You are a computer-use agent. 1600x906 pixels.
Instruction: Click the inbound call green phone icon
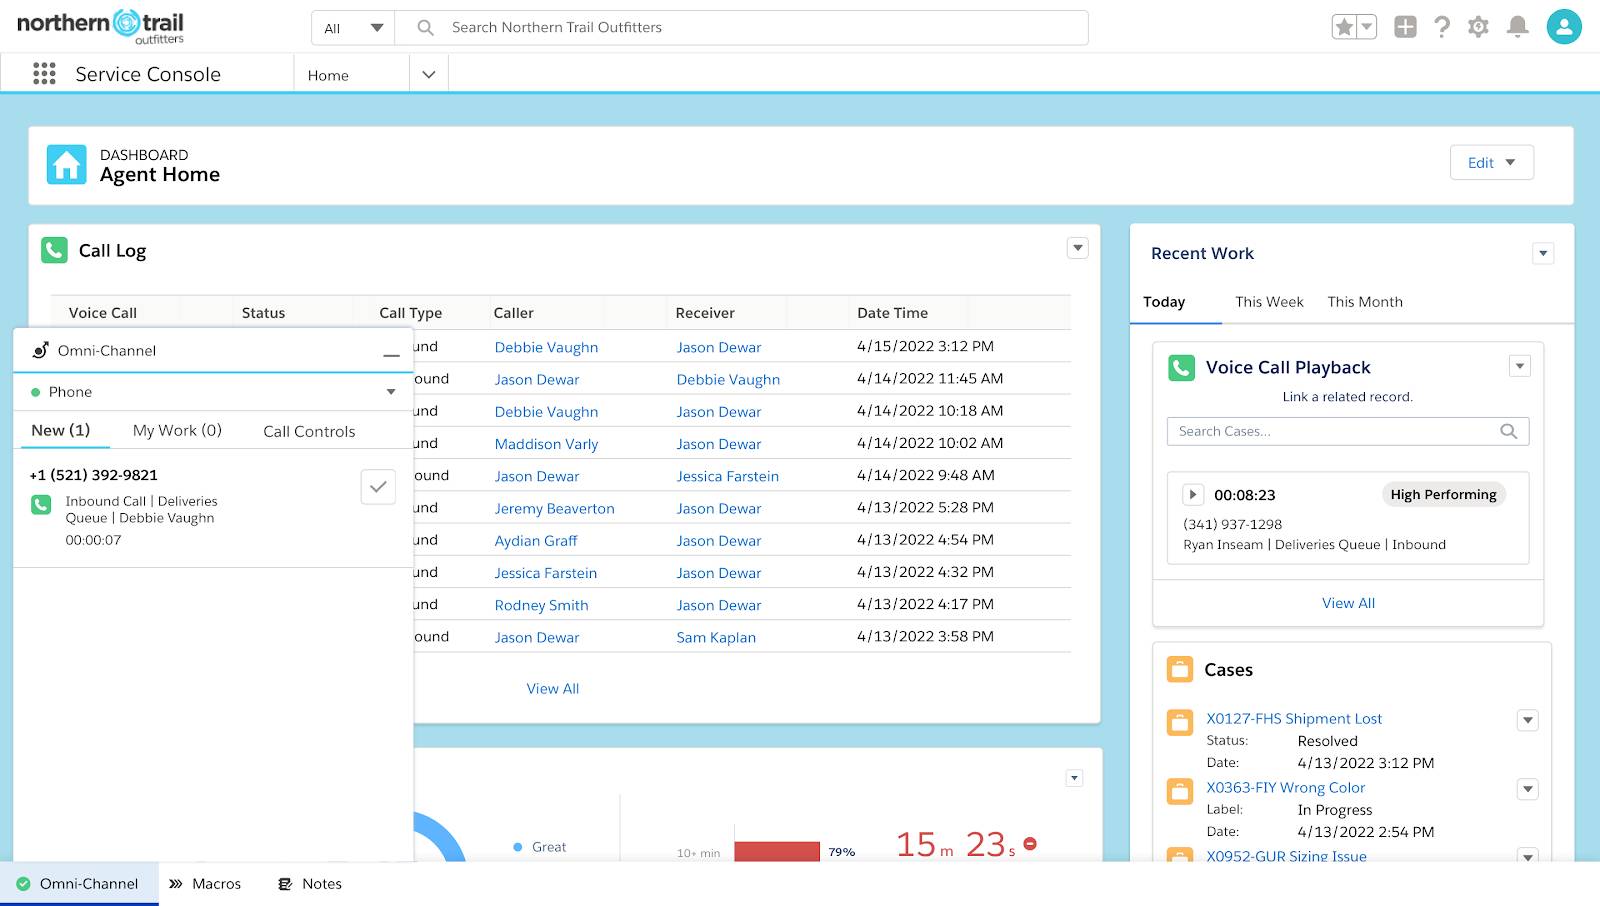point(41,505)
